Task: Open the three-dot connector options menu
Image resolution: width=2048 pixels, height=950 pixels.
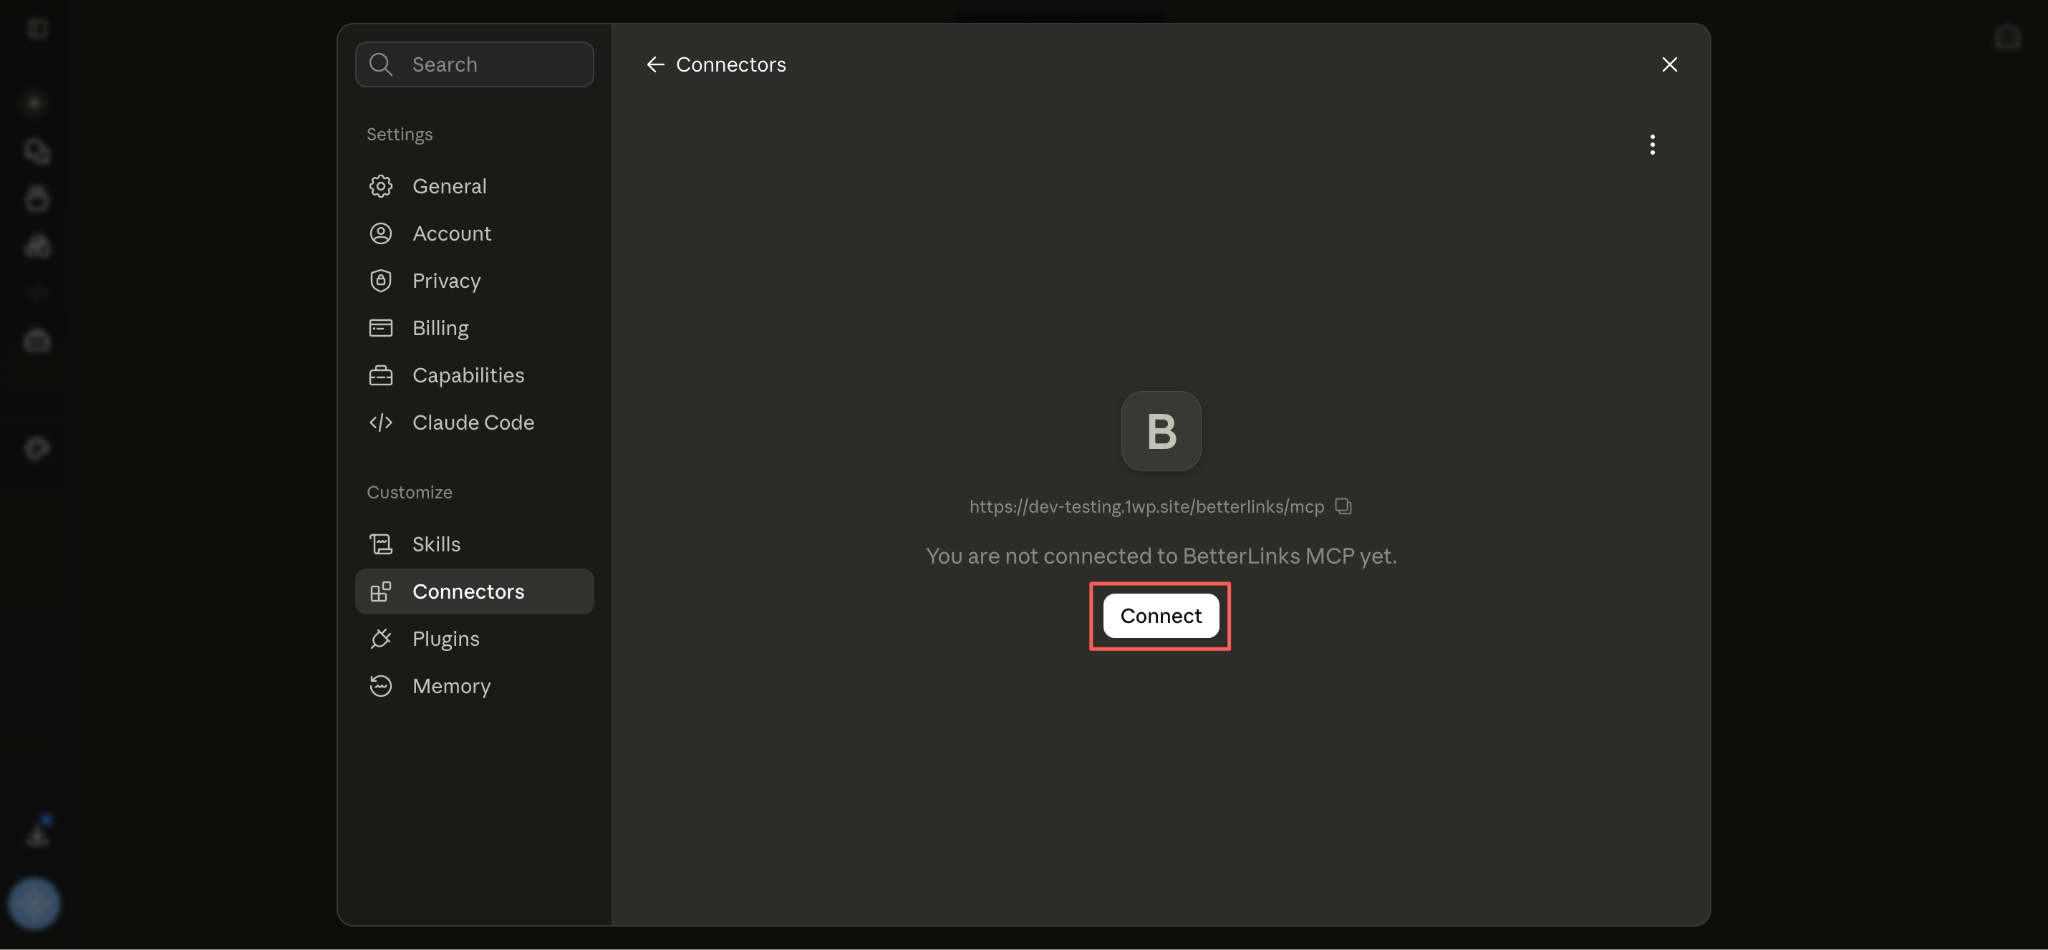Action: (1652, 145)
